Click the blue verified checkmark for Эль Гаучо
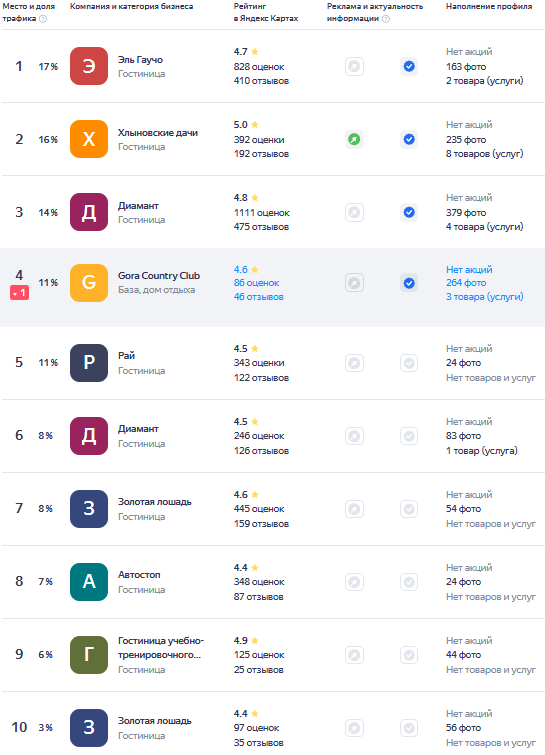The image size is (545, 755). pos(409,66)
